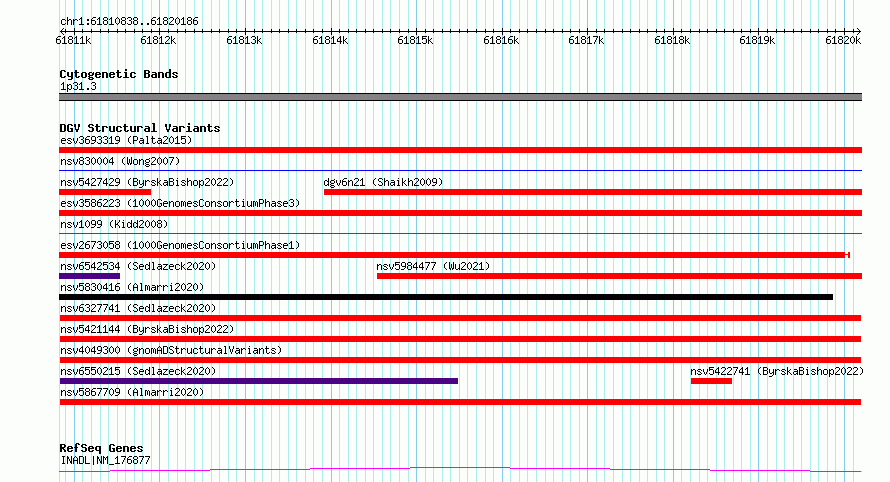The height and width of the screenshot is (482, 890).
Task: Select the nsv830004 (Wong2007) variant label
Action: (x=120, y=161)
